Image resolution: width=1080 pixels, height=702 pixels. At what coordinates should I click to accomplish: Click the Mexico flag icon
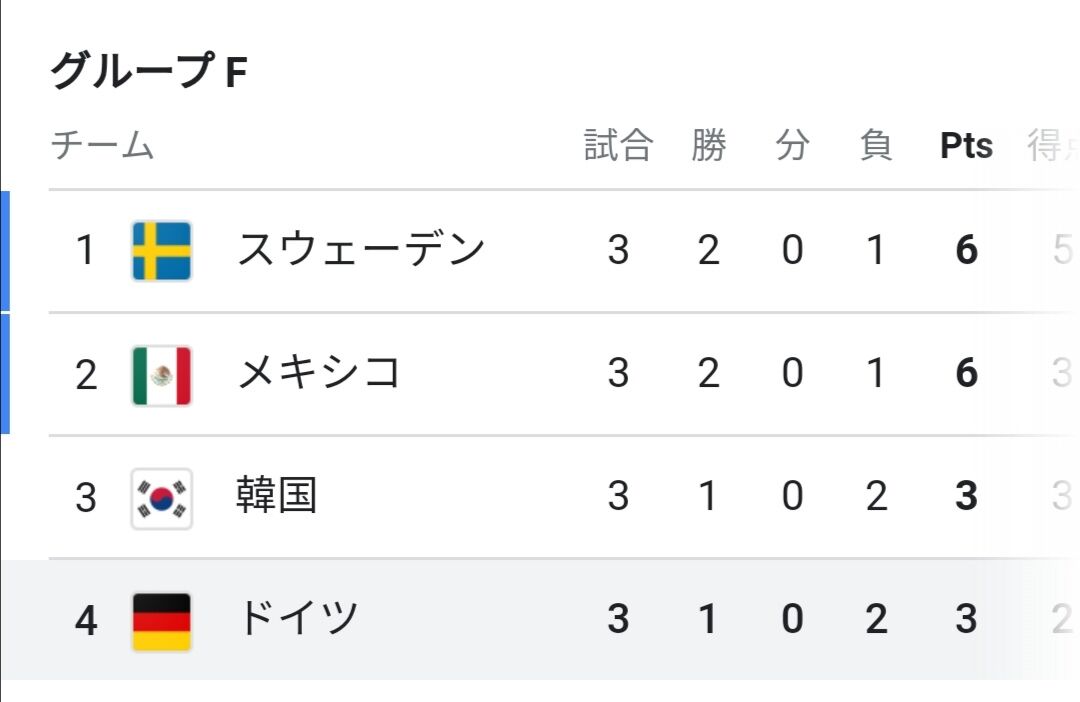point(161,375)
